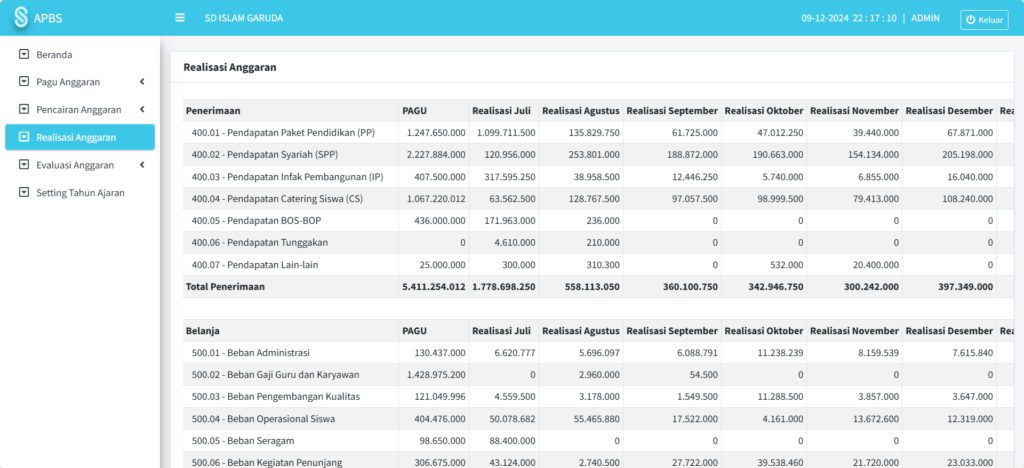Click the Keluar logout button

(984, 20)
